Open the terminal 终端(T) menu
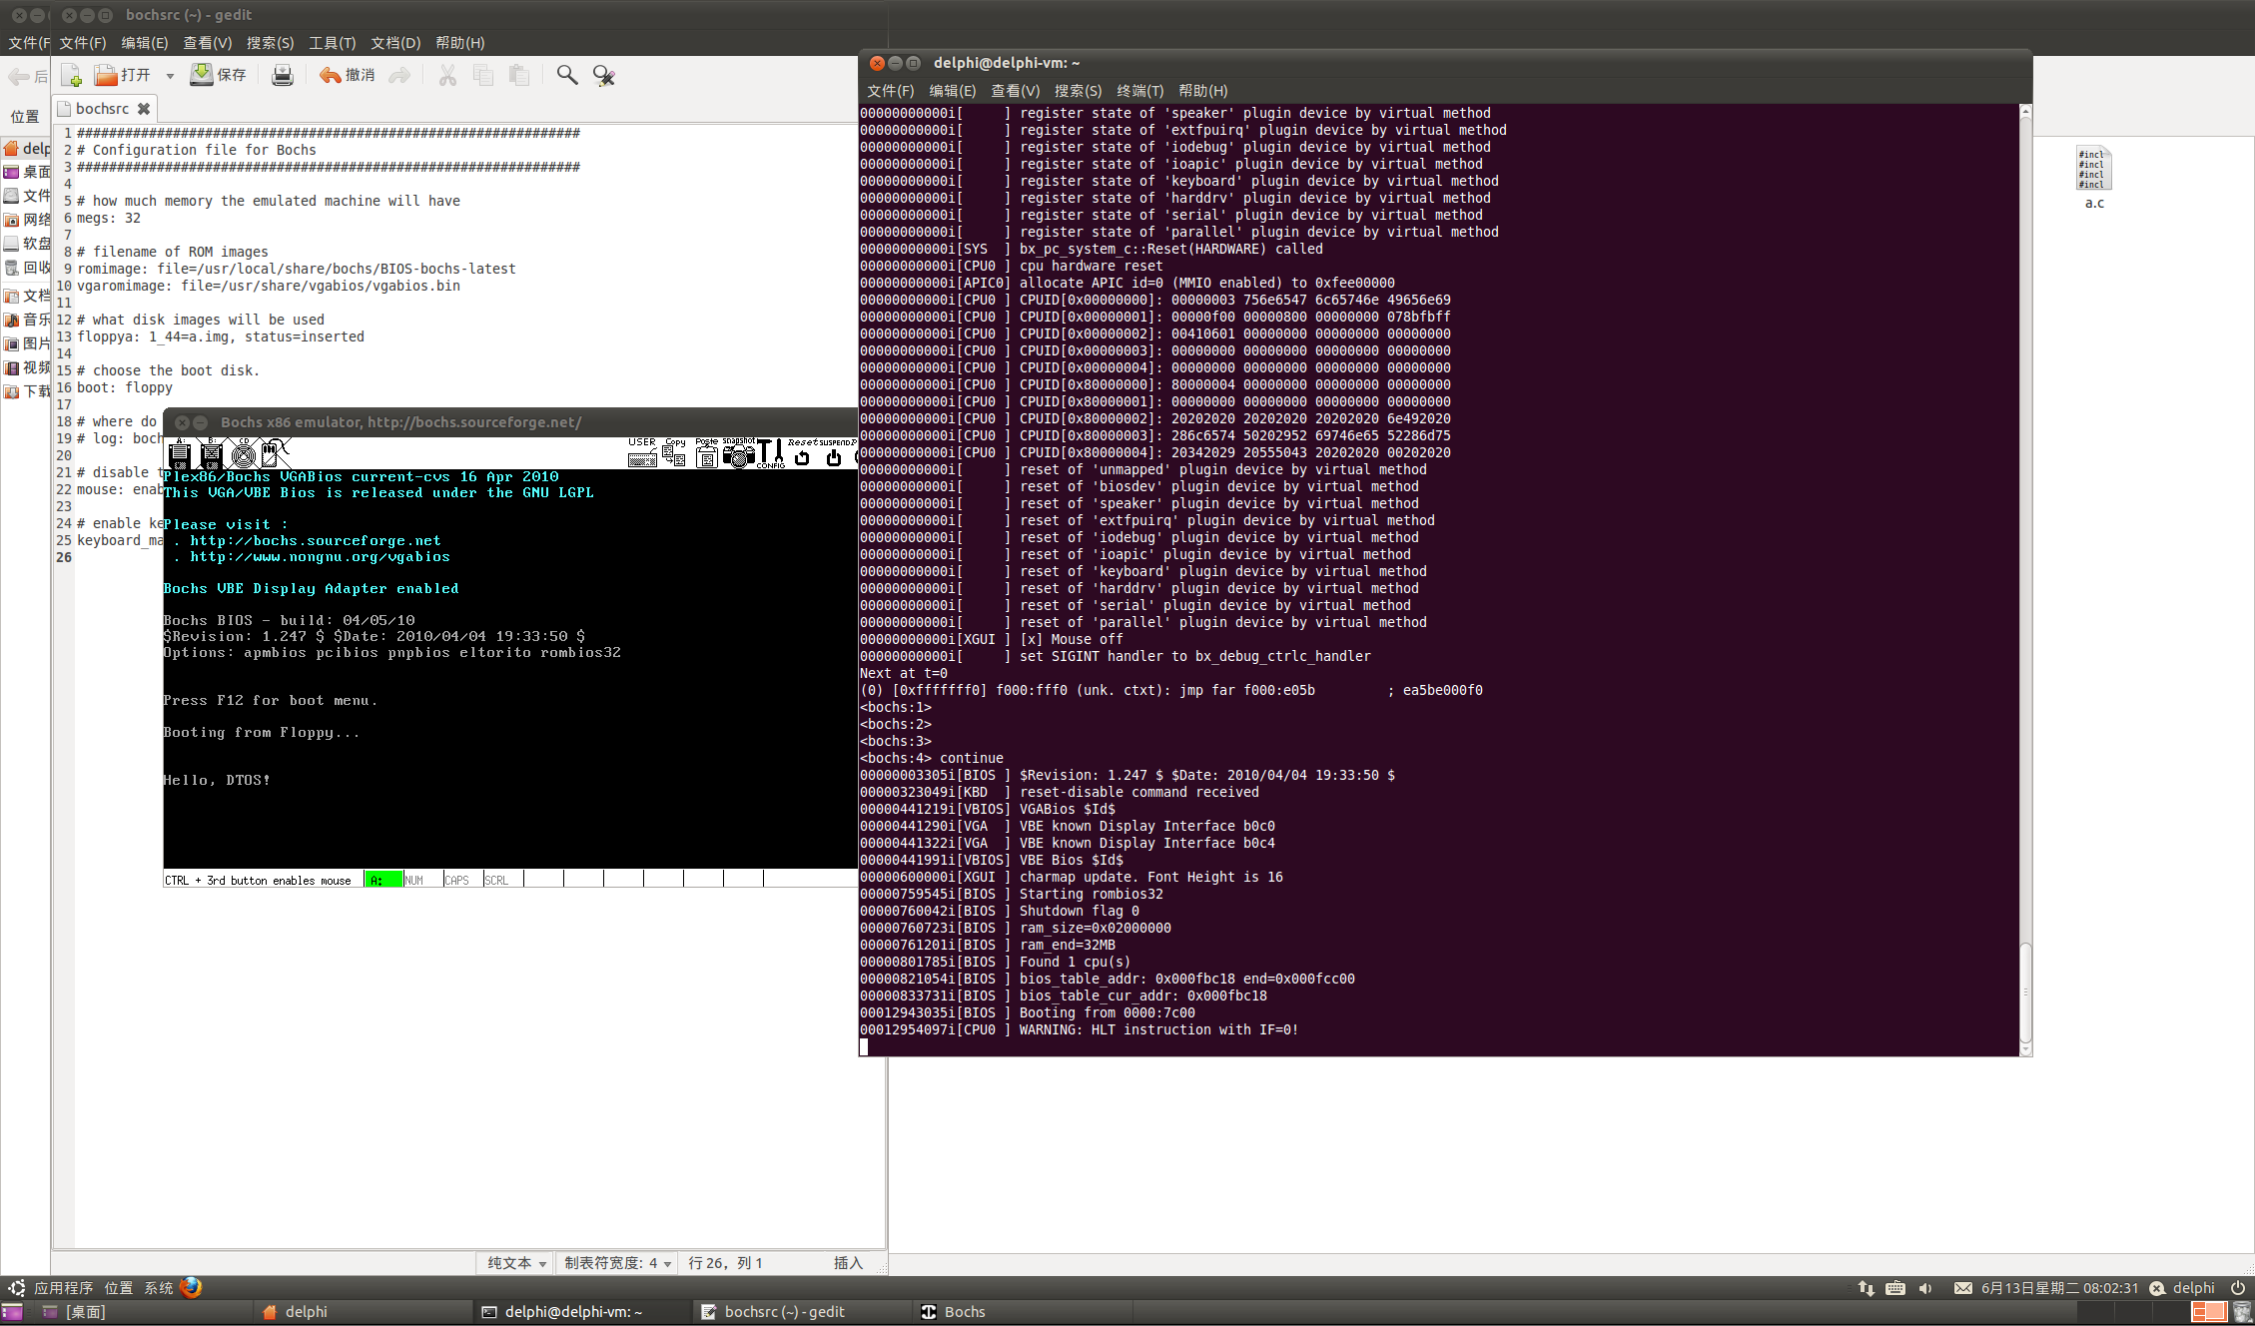 coord(1139,90)
